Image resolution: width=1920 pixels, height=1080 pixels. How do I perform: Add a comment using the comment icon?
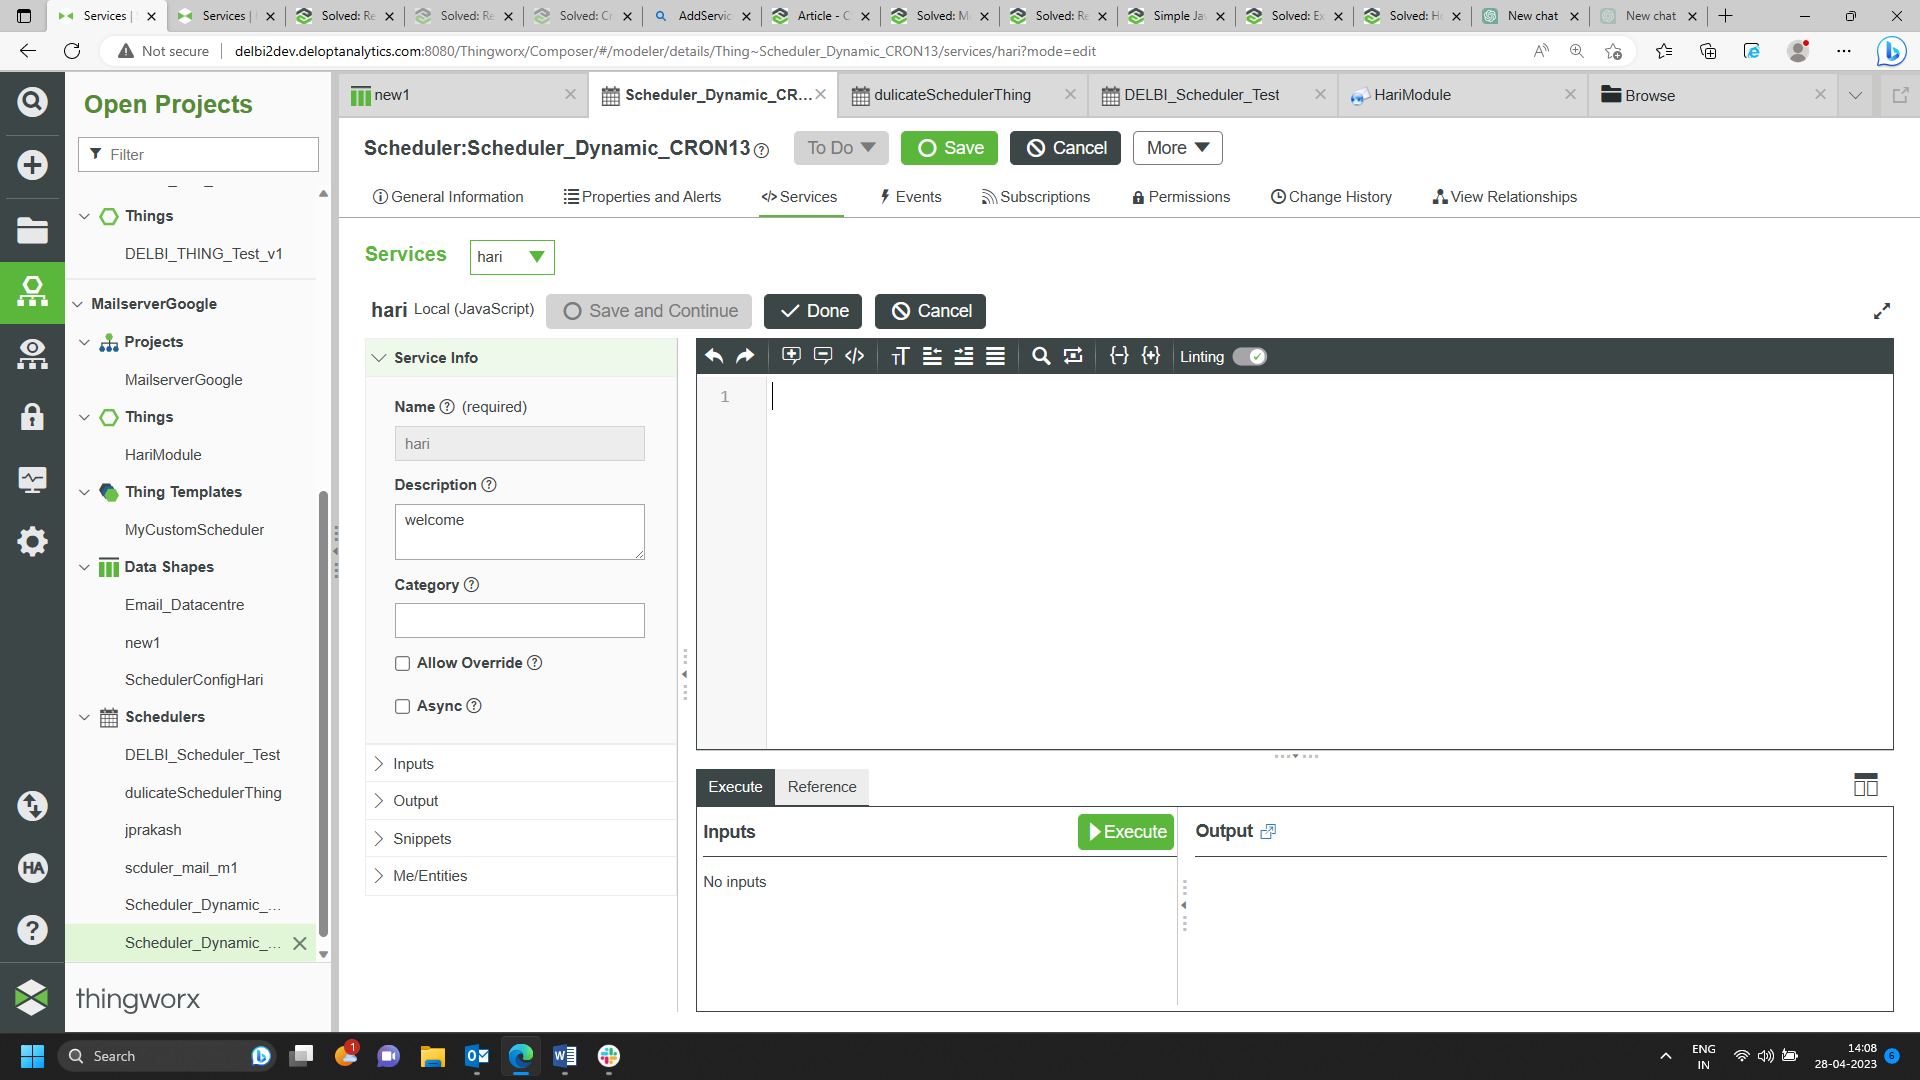point(791,356)
